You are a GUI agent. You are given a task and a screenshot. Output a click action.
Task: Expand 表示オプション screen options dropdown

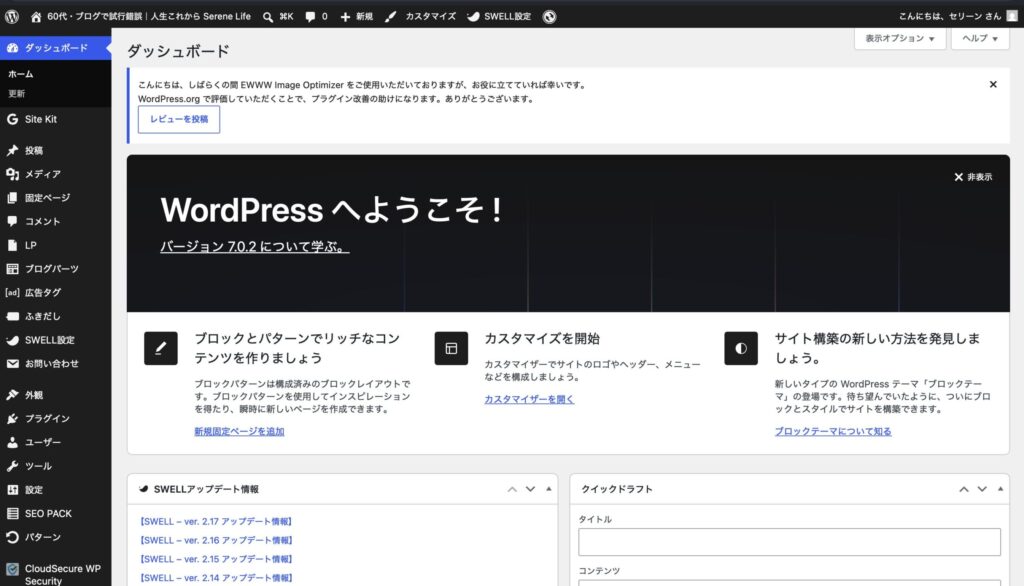[x=899, y=39]
